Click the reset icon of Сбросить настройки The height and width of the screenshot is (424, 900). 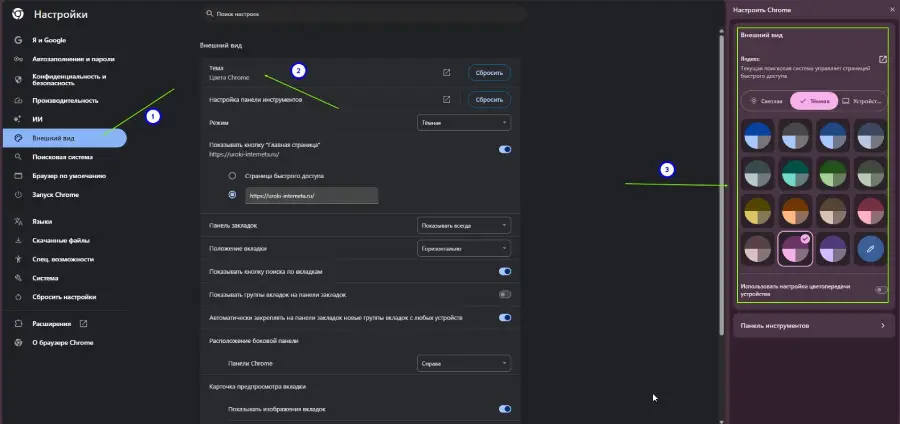[18, 297]
